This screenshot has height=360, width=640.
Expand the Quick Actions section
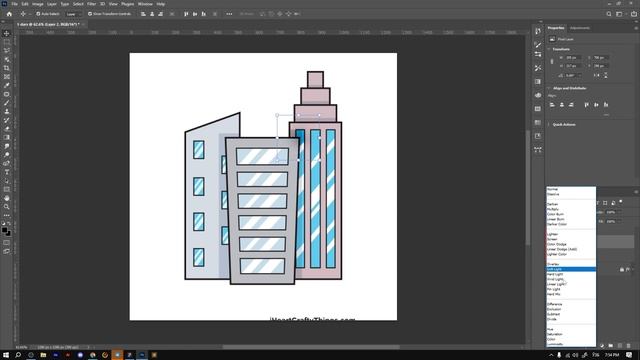549,124
